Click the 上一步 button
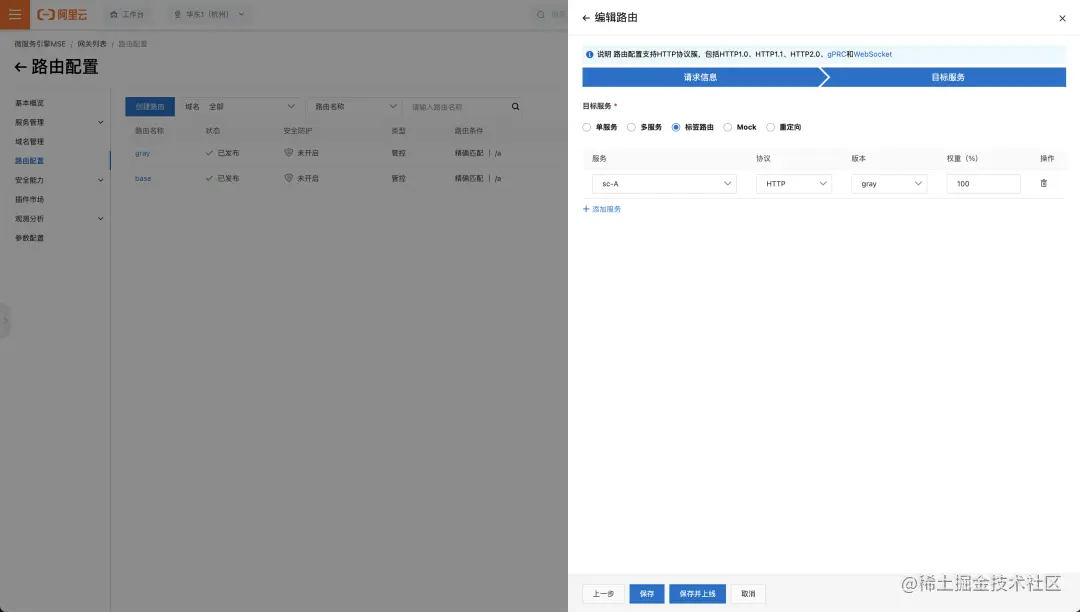Viewport: 1080px width, 612px height. coord(603,593)
